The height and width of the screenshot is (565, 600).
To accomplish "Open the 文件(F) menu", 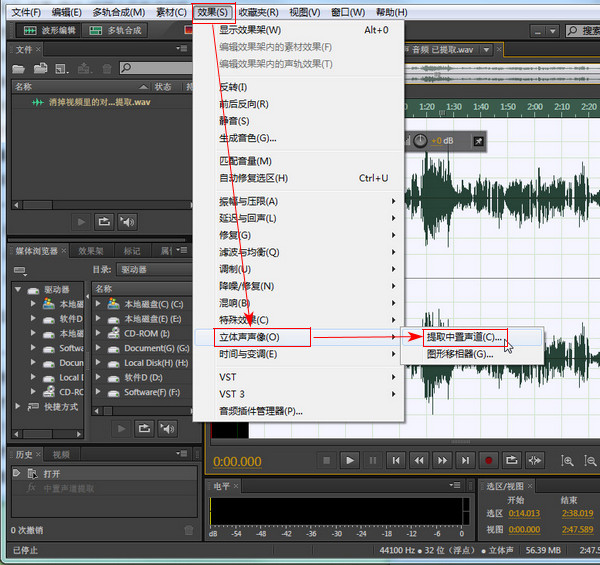I will click(x=26, y=12).
